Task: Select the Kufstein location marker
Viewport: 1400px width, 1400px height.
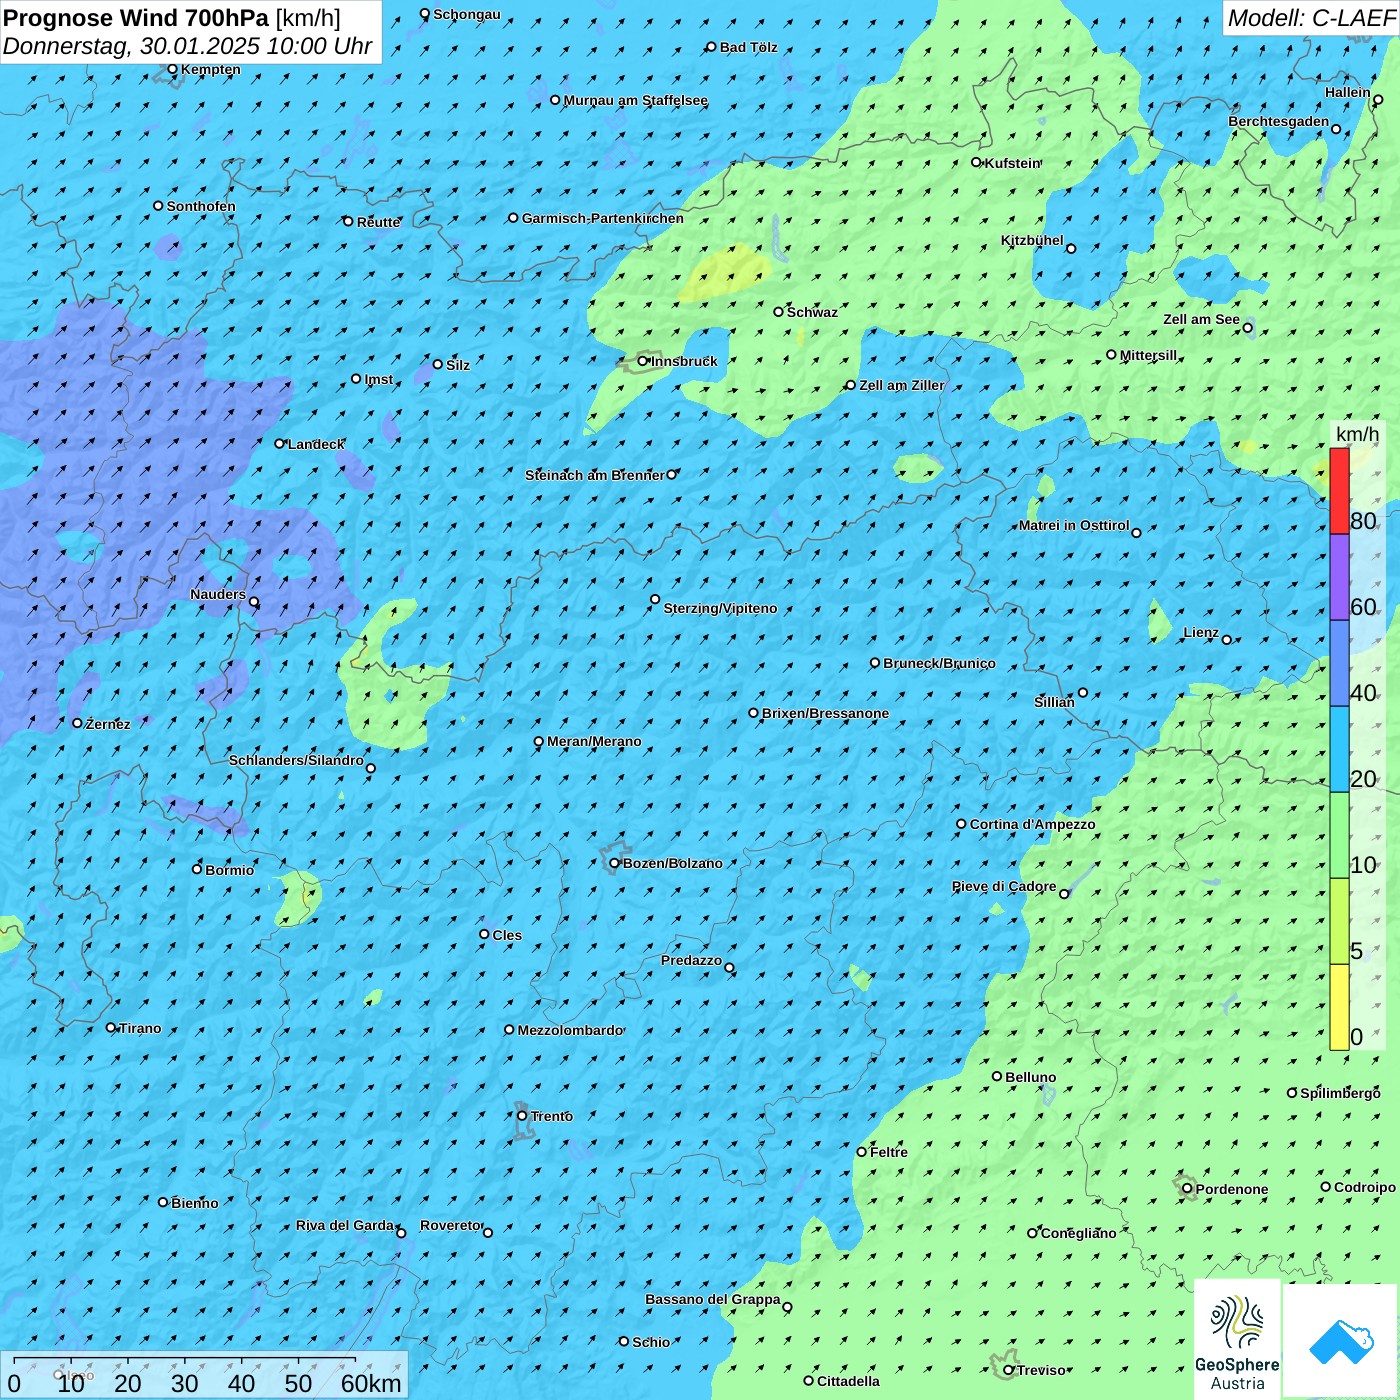Action: (x=977, y=162)
